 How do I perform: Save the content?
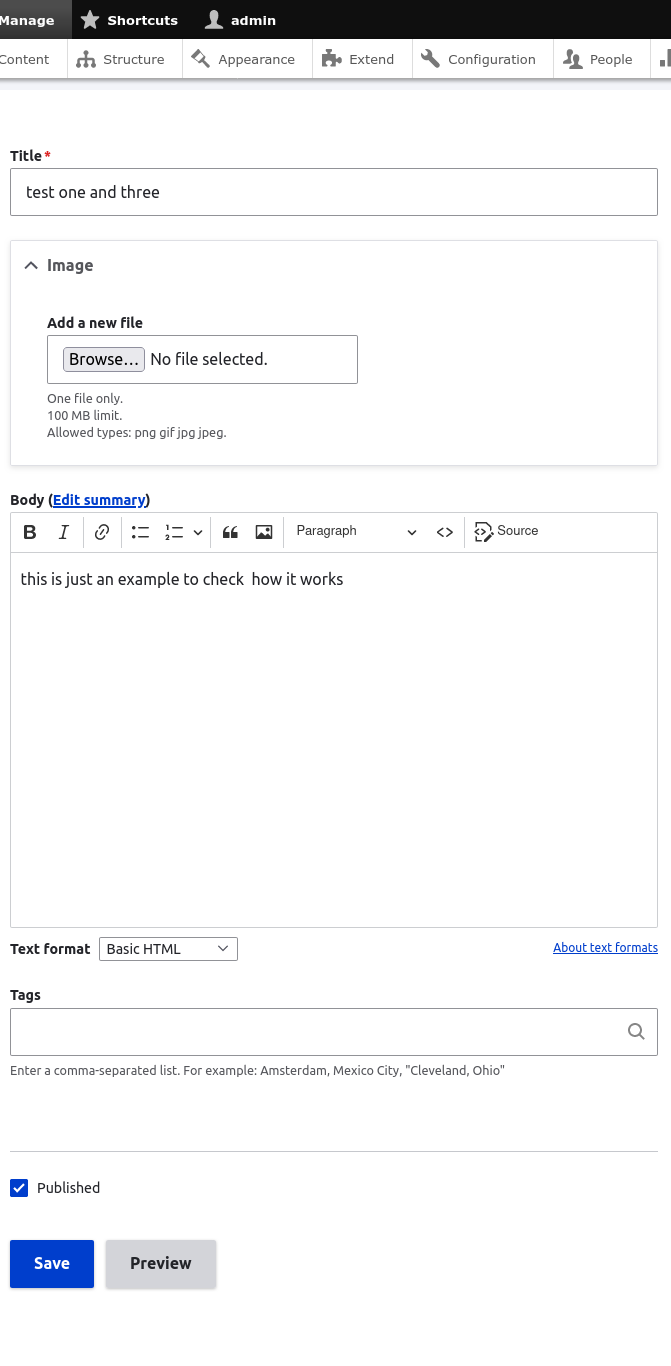pyautogui.click(x=51, y=1263)
